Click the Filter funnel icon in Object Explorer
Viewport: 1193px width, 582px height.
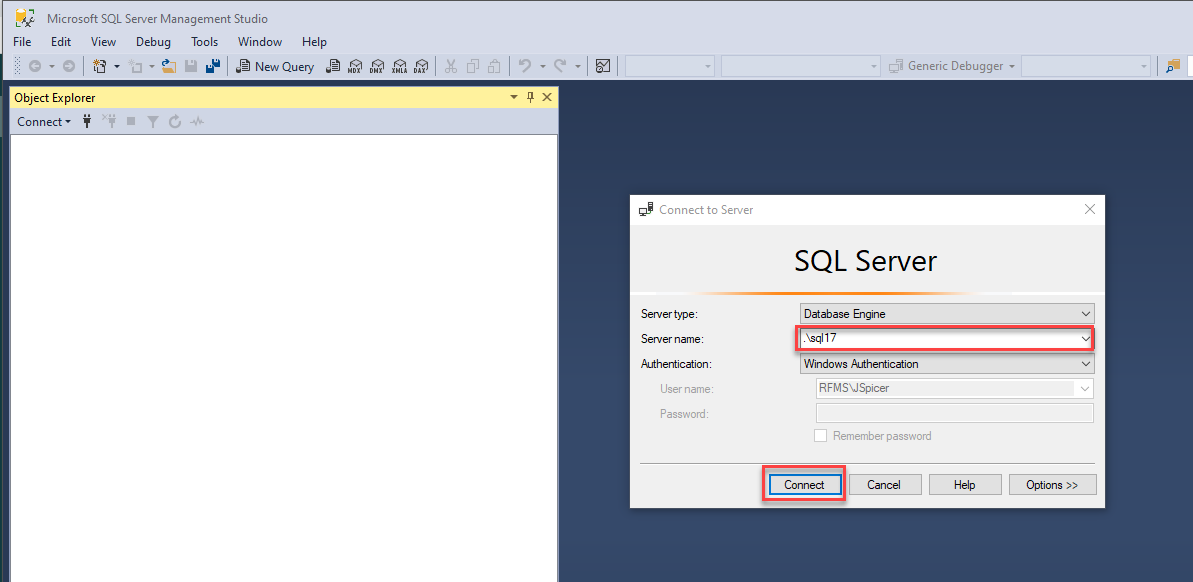click(x=153, y=122)
